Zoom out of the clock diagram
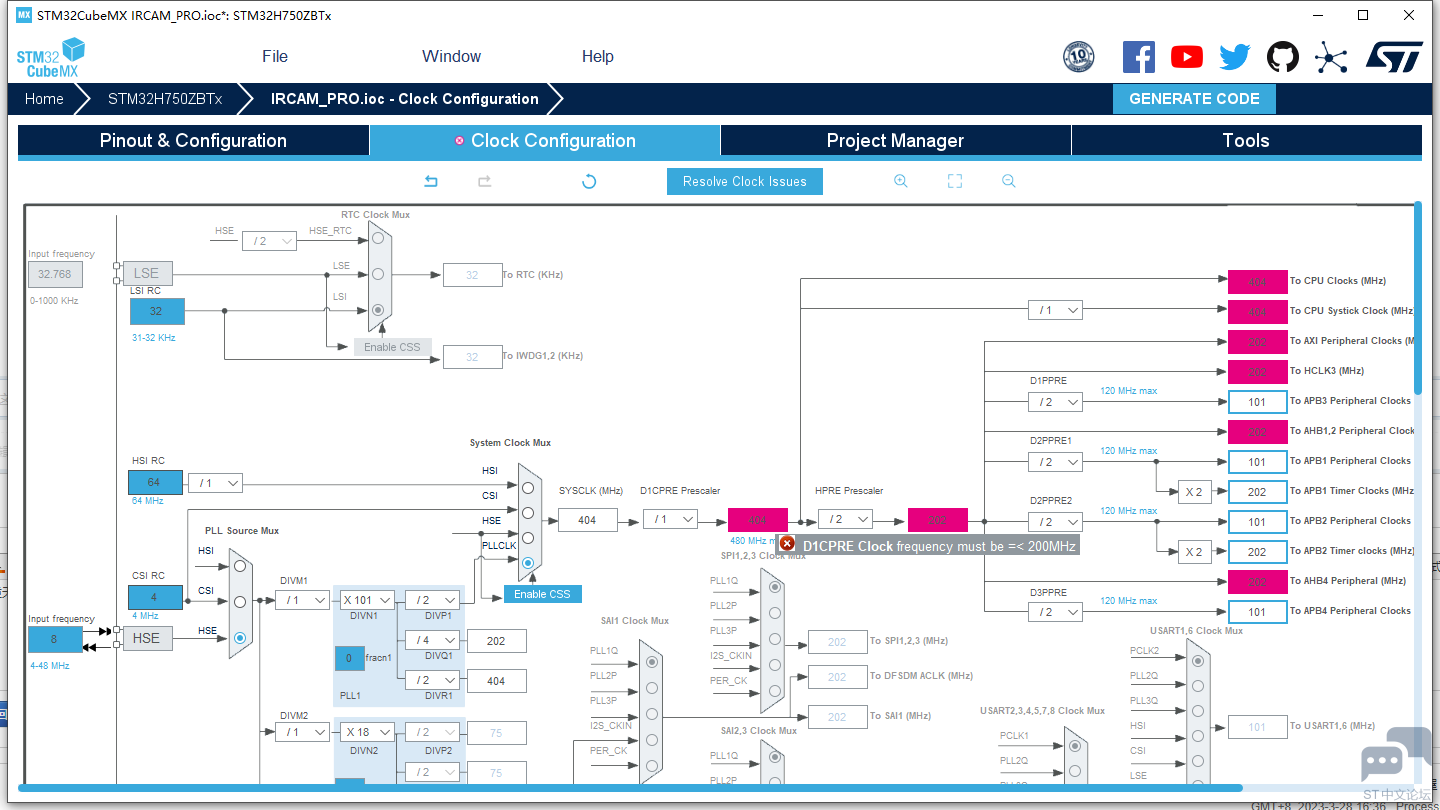 pyautogui.click(x=1009, y=181)
